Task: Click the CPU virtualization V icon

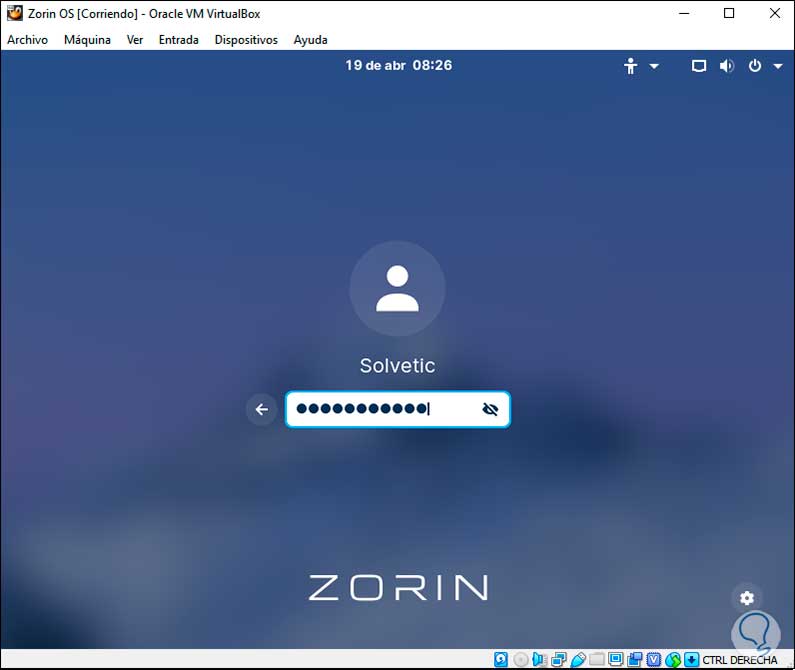Action: [x=654, y=659]
